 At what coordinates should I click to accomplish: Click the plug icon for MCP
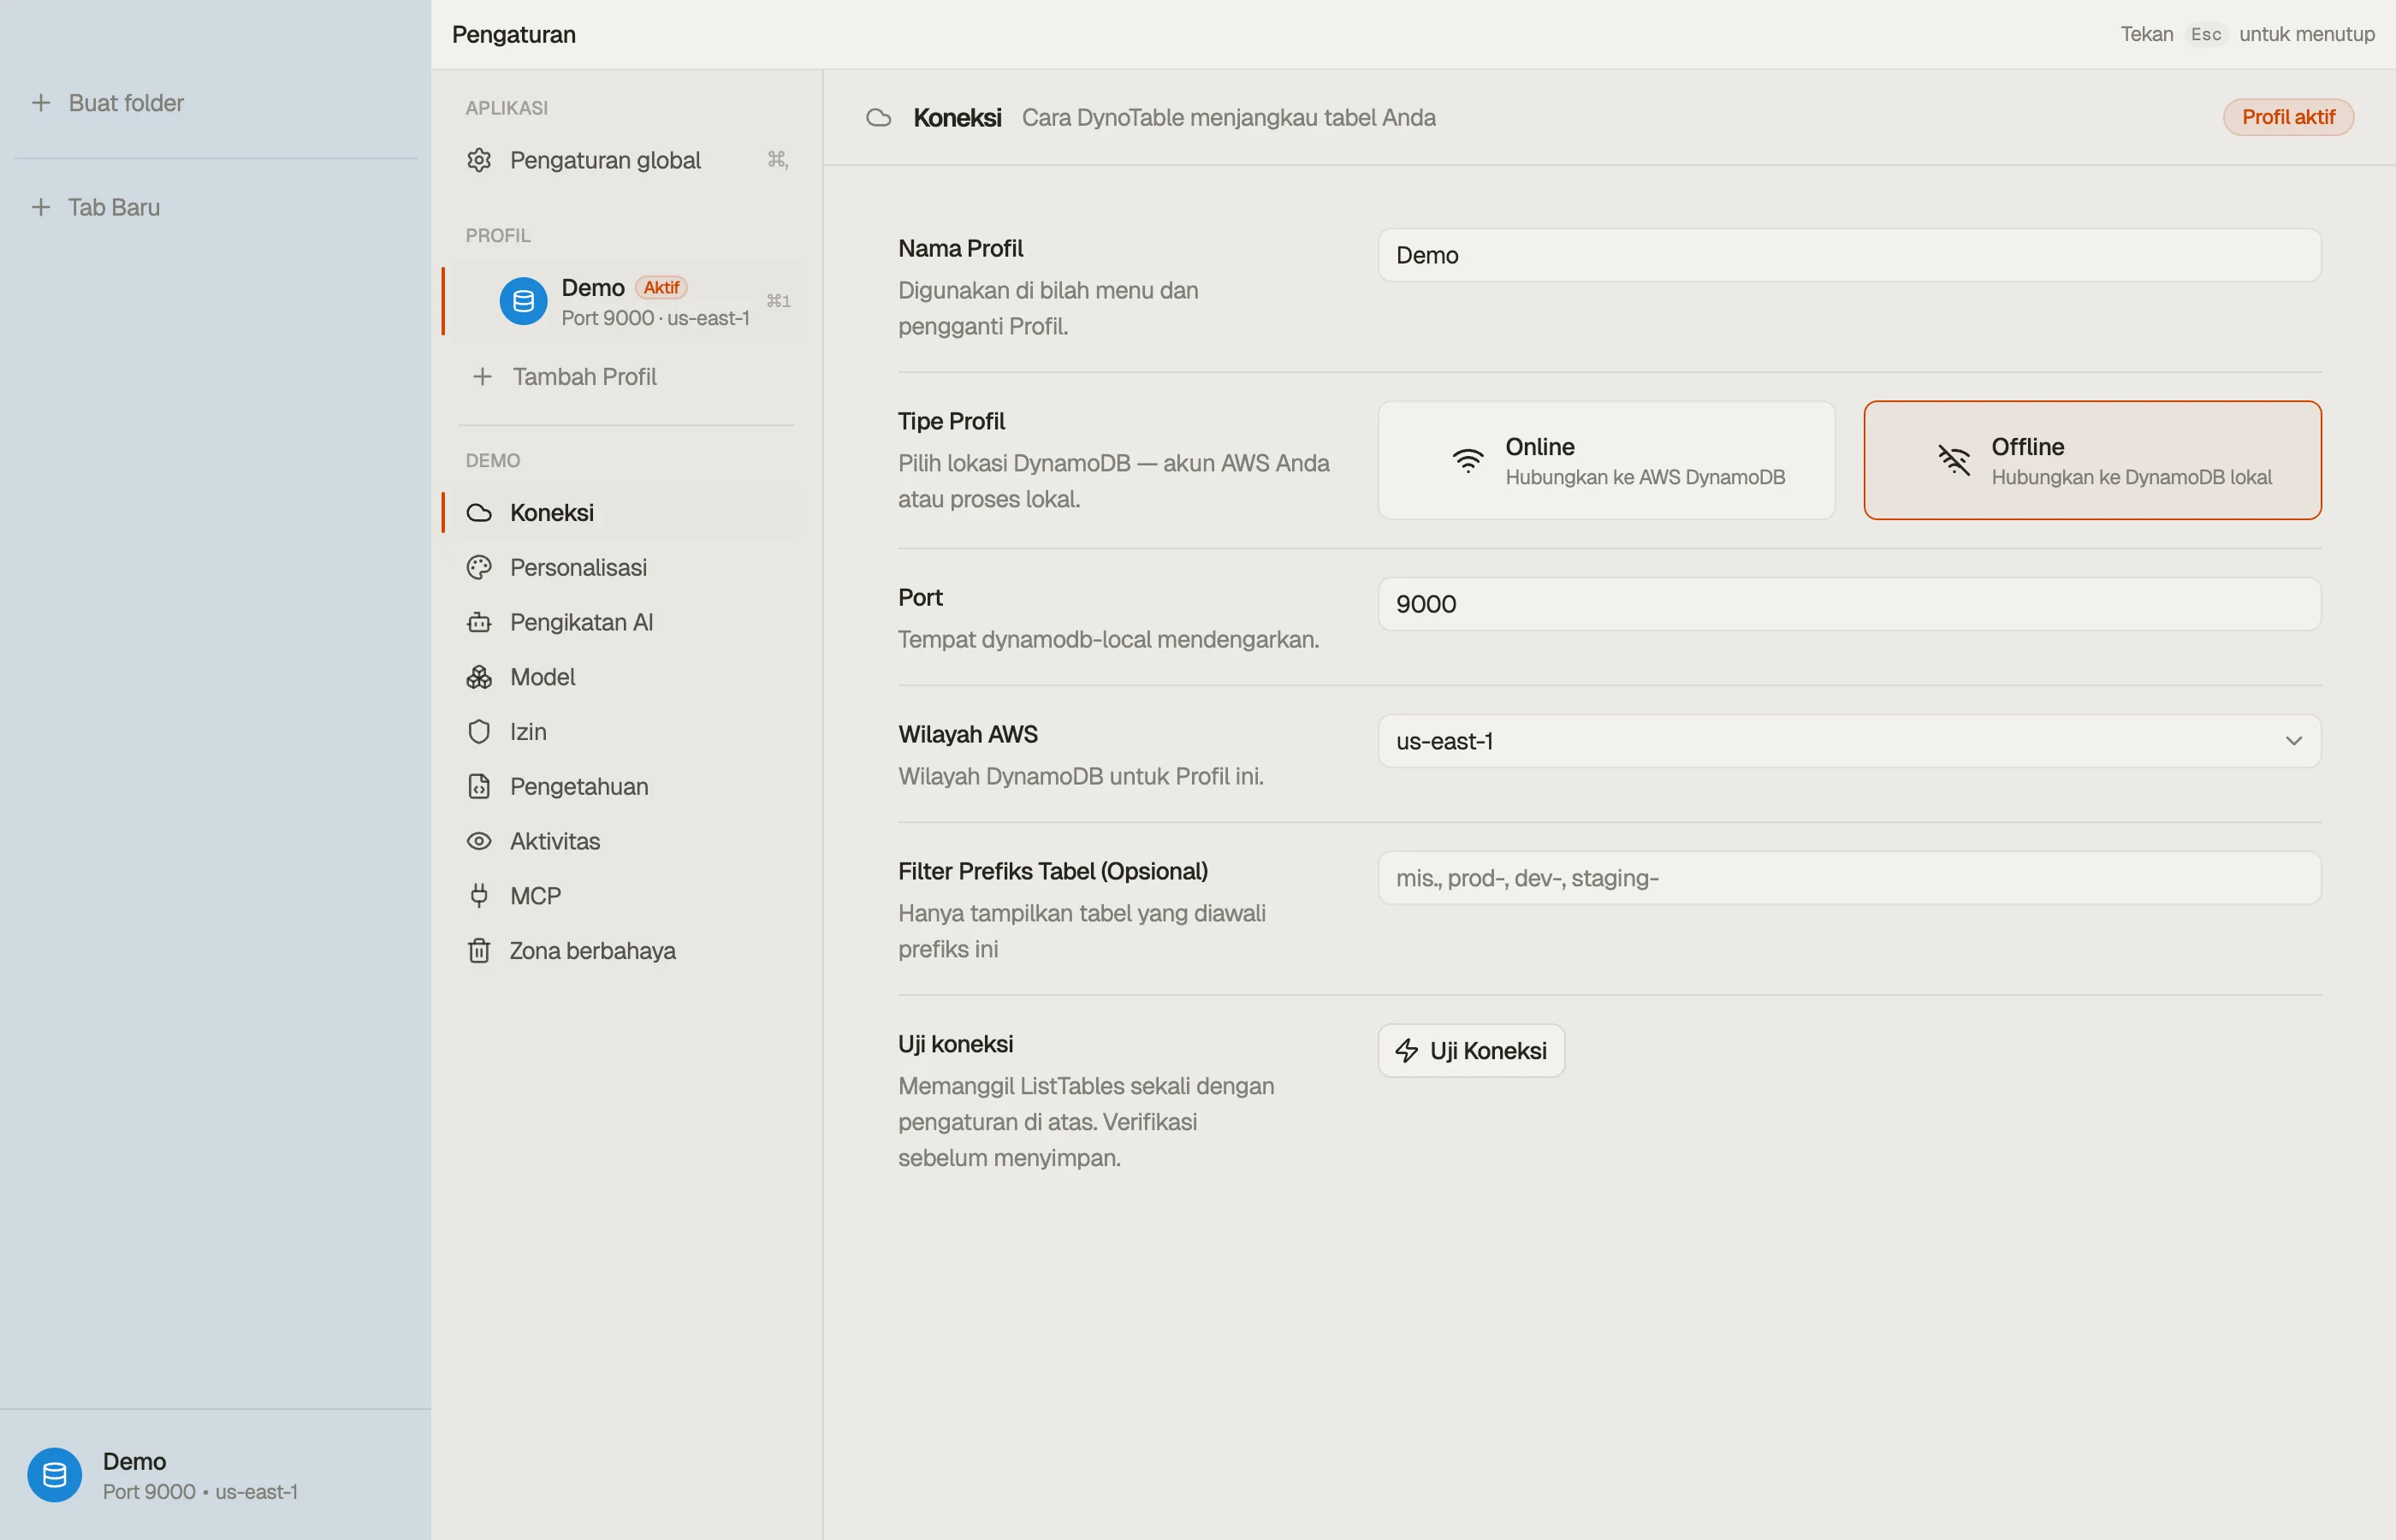(479, 896)
